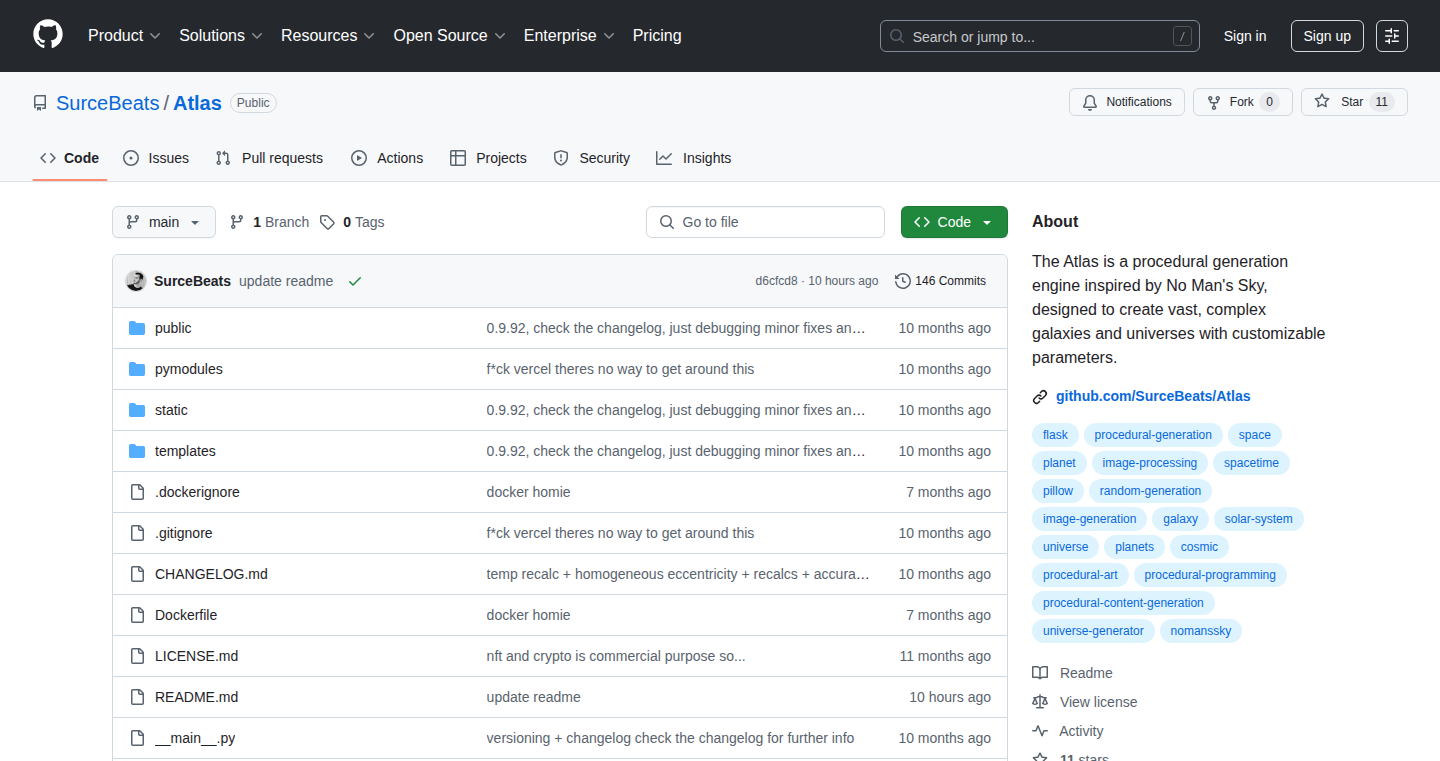Click the link icon beside github.com/SurceBeats/Atlas
This screenshot has height=761, width=1440.
[1040, 396]
